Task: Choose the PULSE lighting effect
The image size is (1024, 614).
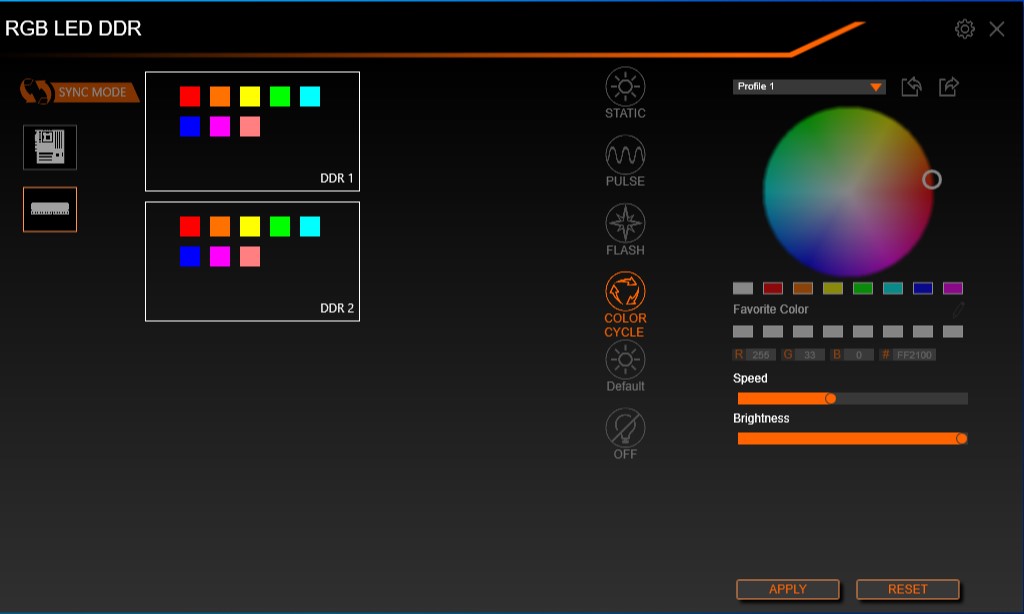Action: [x=625, y=155]
